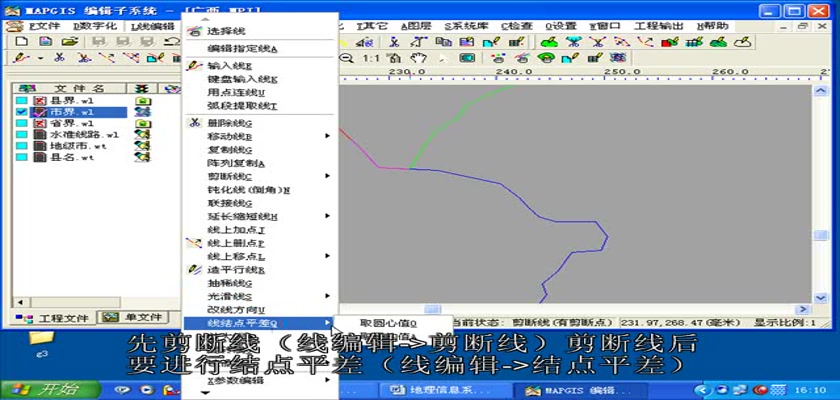Screen dimensions: 840x400
Task: Click the screen refresh monitor icon
Action: (467, 58)
